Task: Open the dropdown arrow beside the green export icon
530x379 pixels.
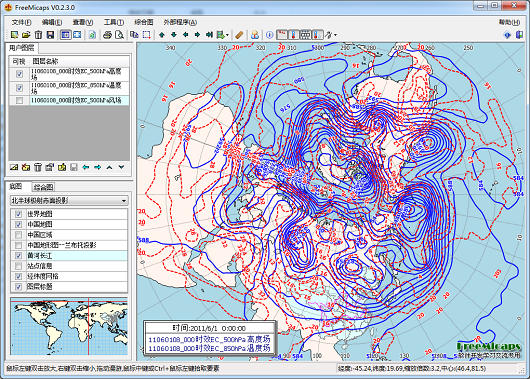Action: click(227, 35)
